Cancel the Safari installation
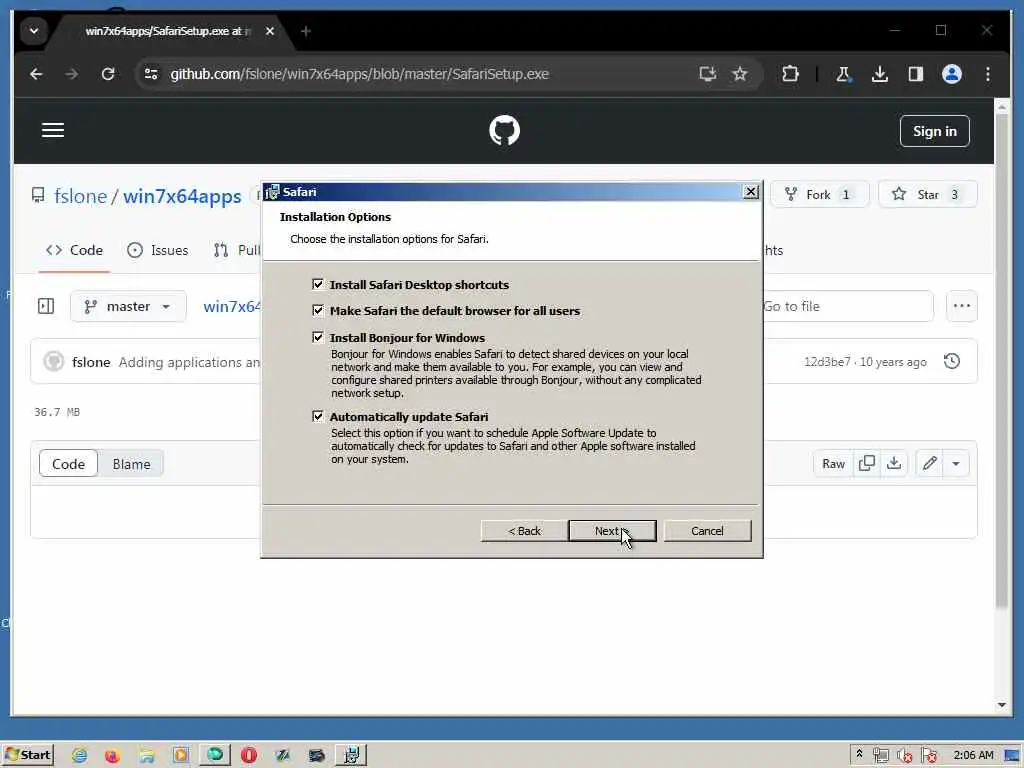Image resolution: width=1024 pixels, height=768 pixels. [x=707, y=531]
